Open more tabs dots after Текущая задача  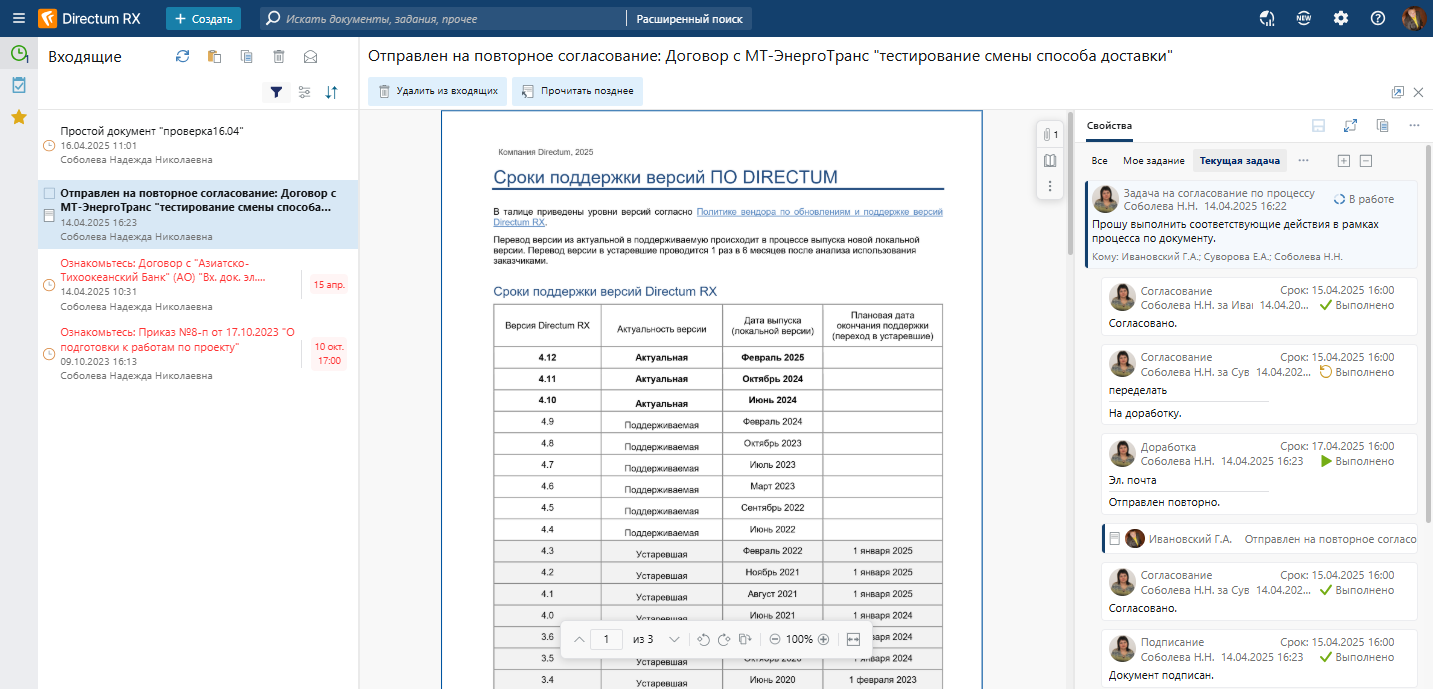coord(1303,160)
